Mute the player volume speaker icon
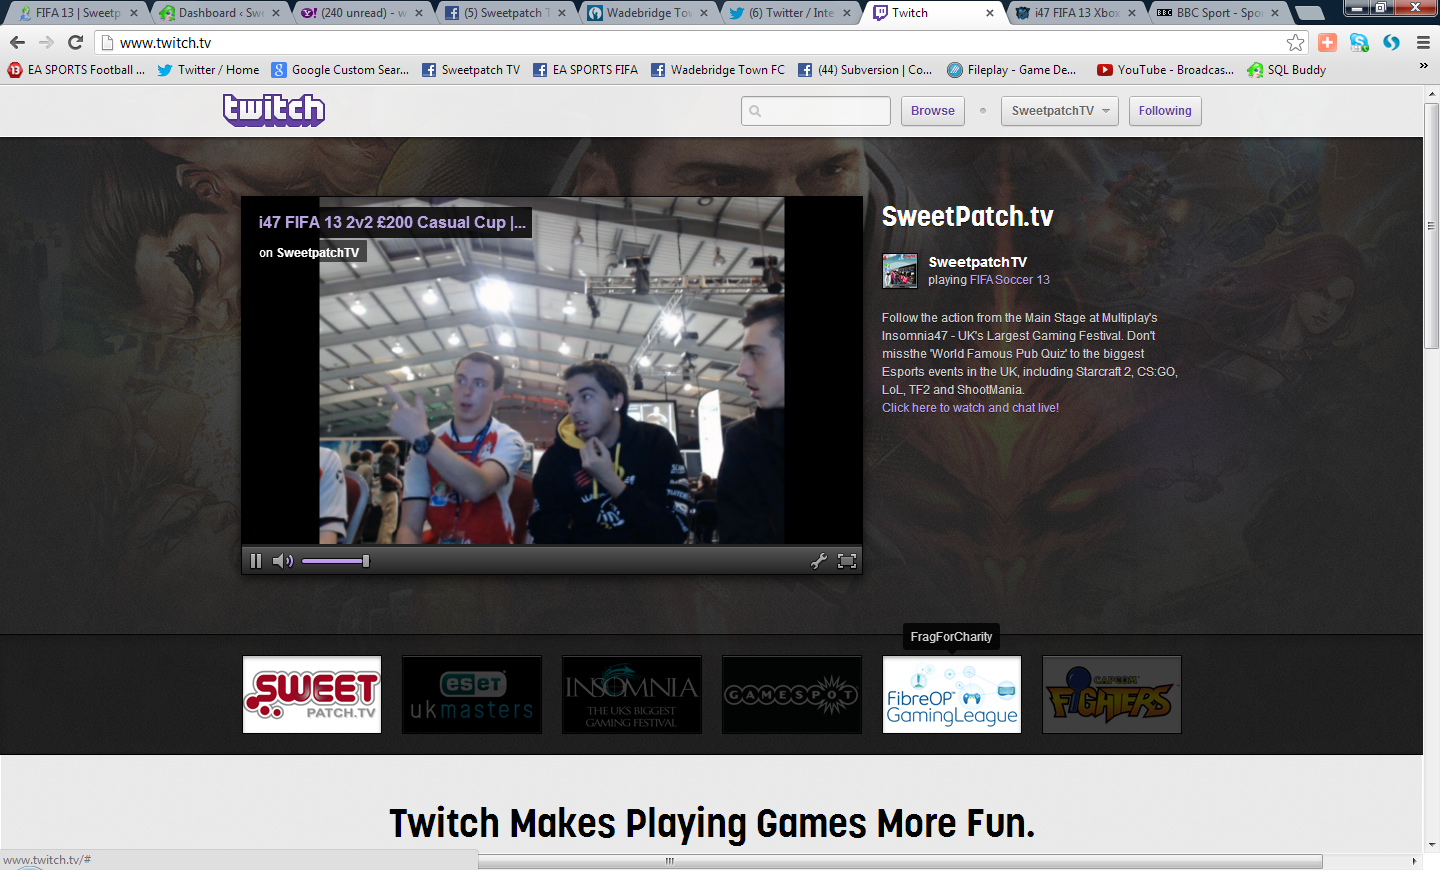This screenshot has height=870, width=1440. click(283, 561)
